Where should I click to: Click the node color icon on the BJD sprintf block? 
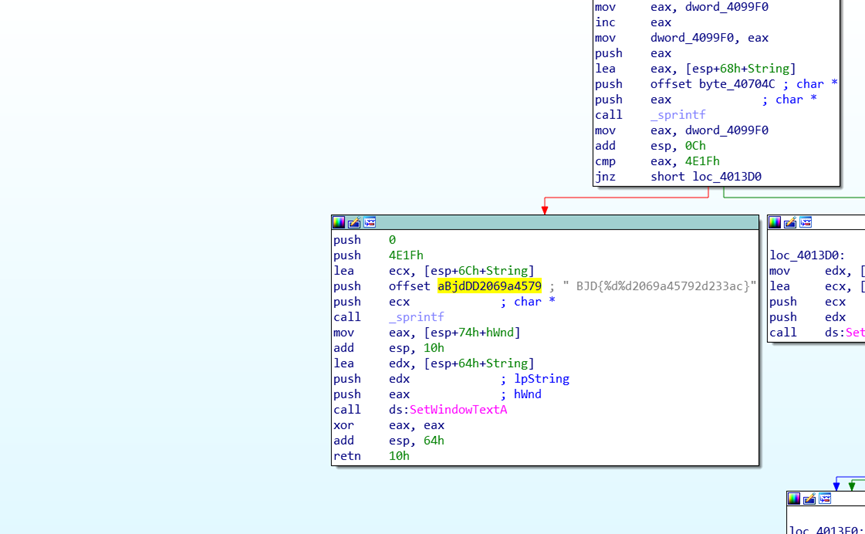point(339,222)
